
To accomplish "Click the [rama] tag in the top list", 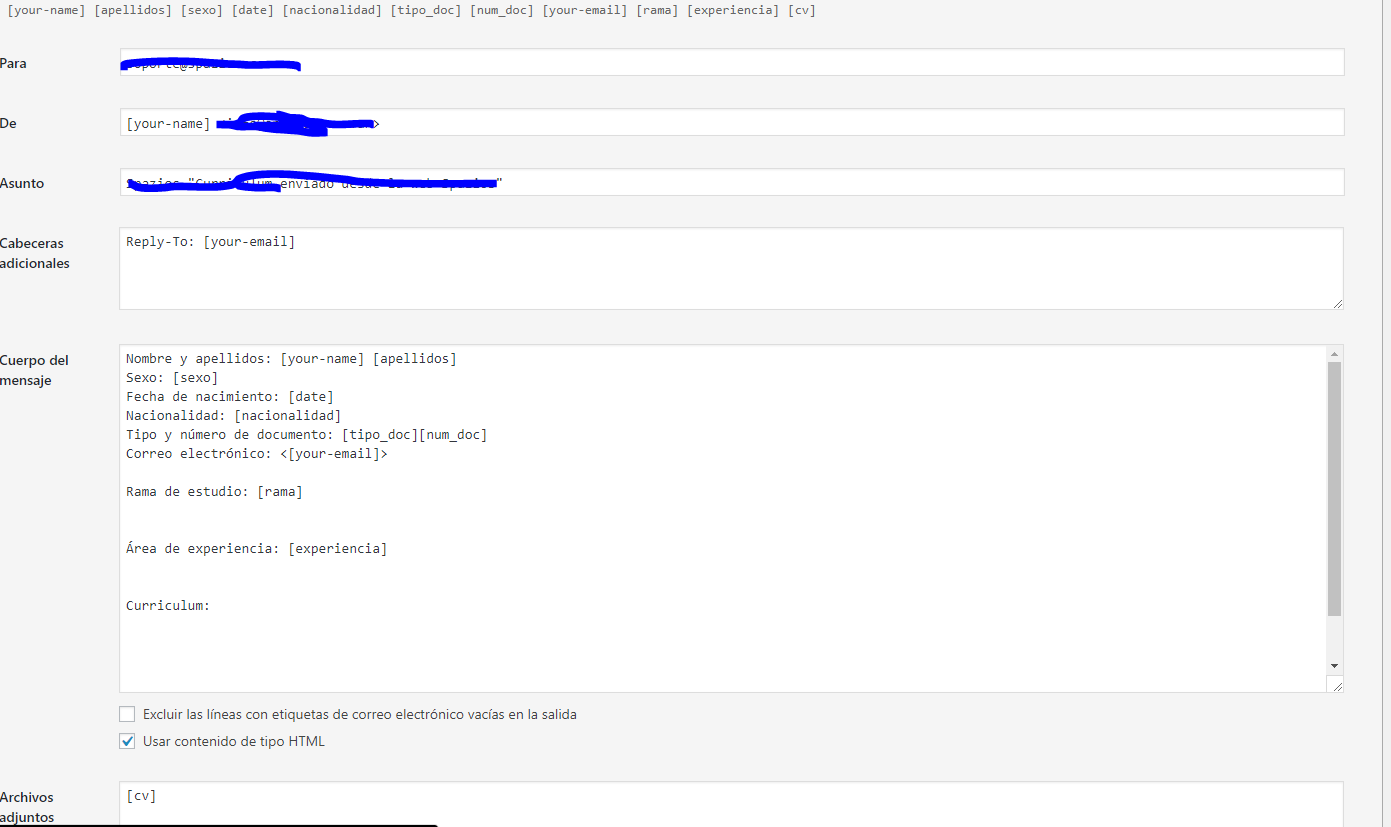I will [x=657, y=10].
